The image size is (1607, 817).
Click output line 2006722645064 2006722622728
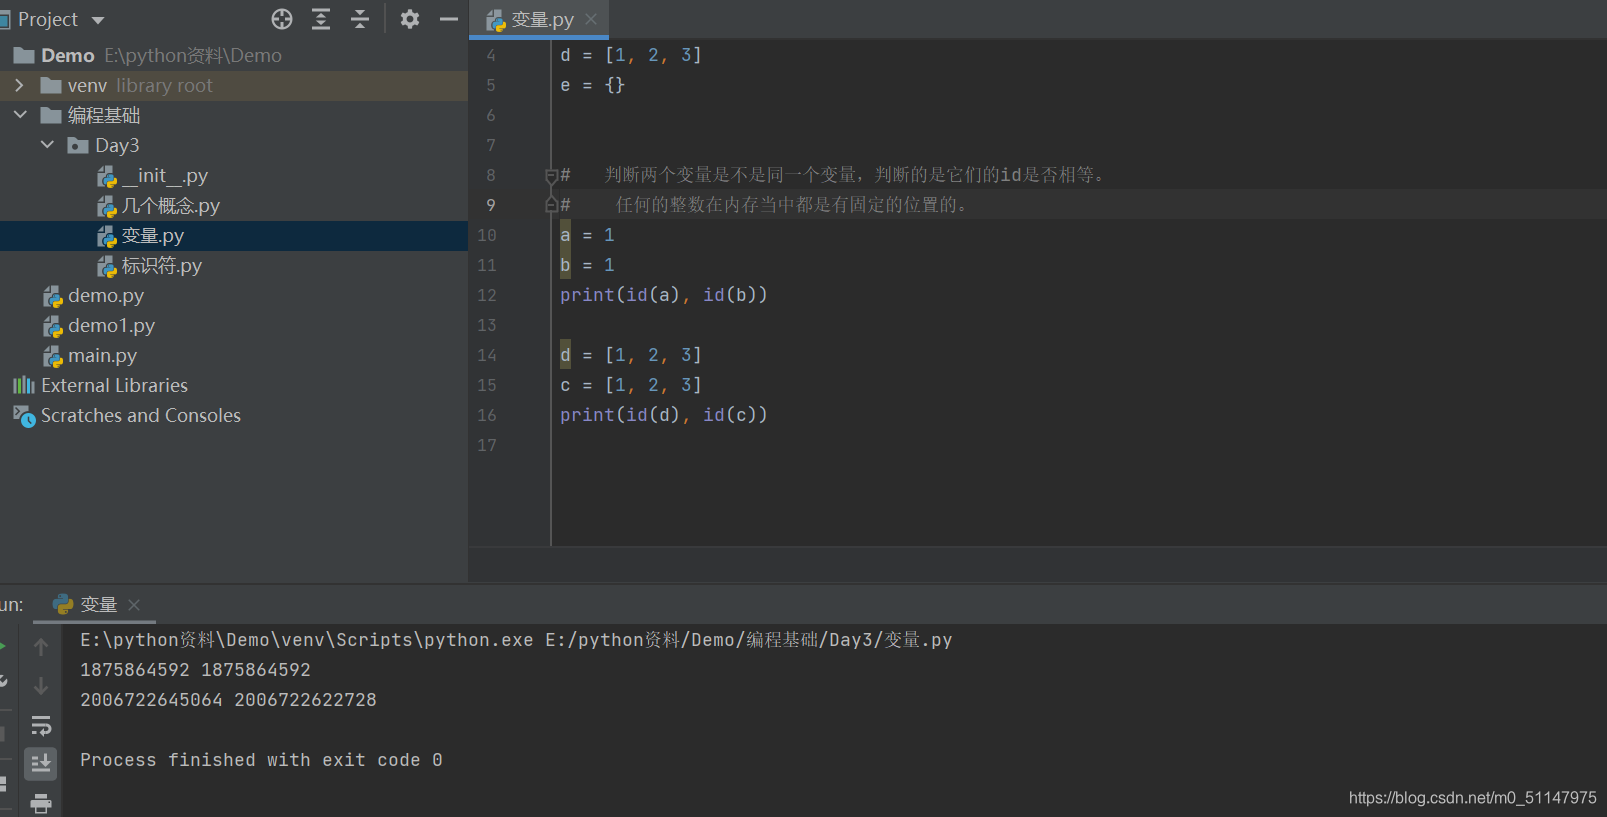228,700
